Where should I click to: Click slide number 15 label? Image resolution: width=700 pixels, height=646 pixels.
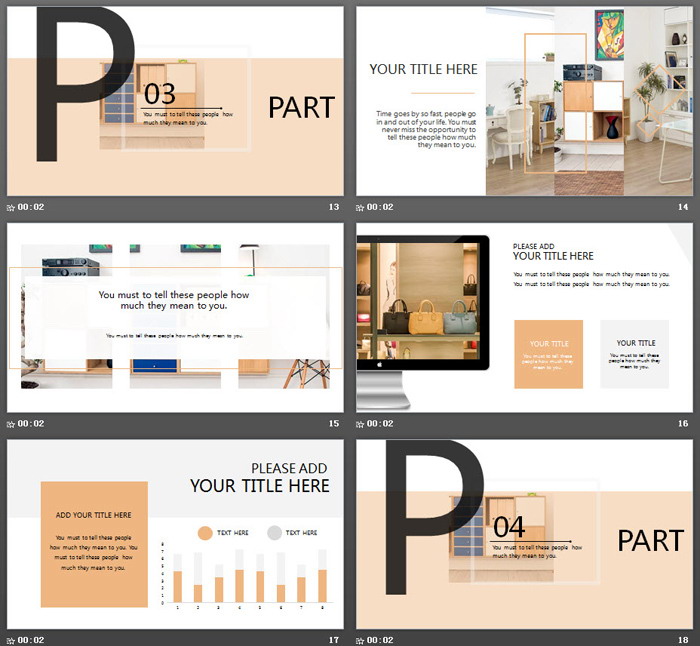[334, 423]
